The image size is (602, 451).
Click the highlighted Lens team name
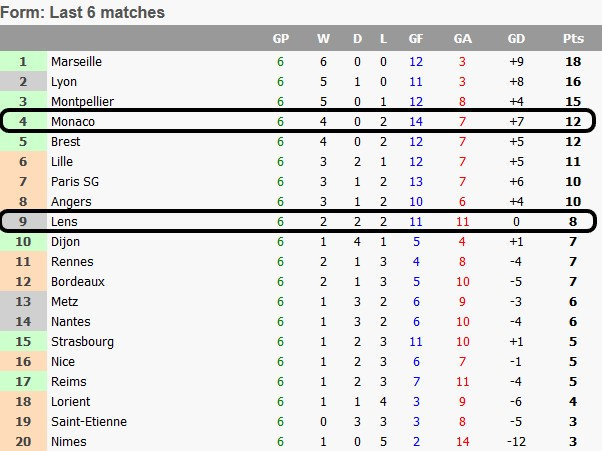65,222
